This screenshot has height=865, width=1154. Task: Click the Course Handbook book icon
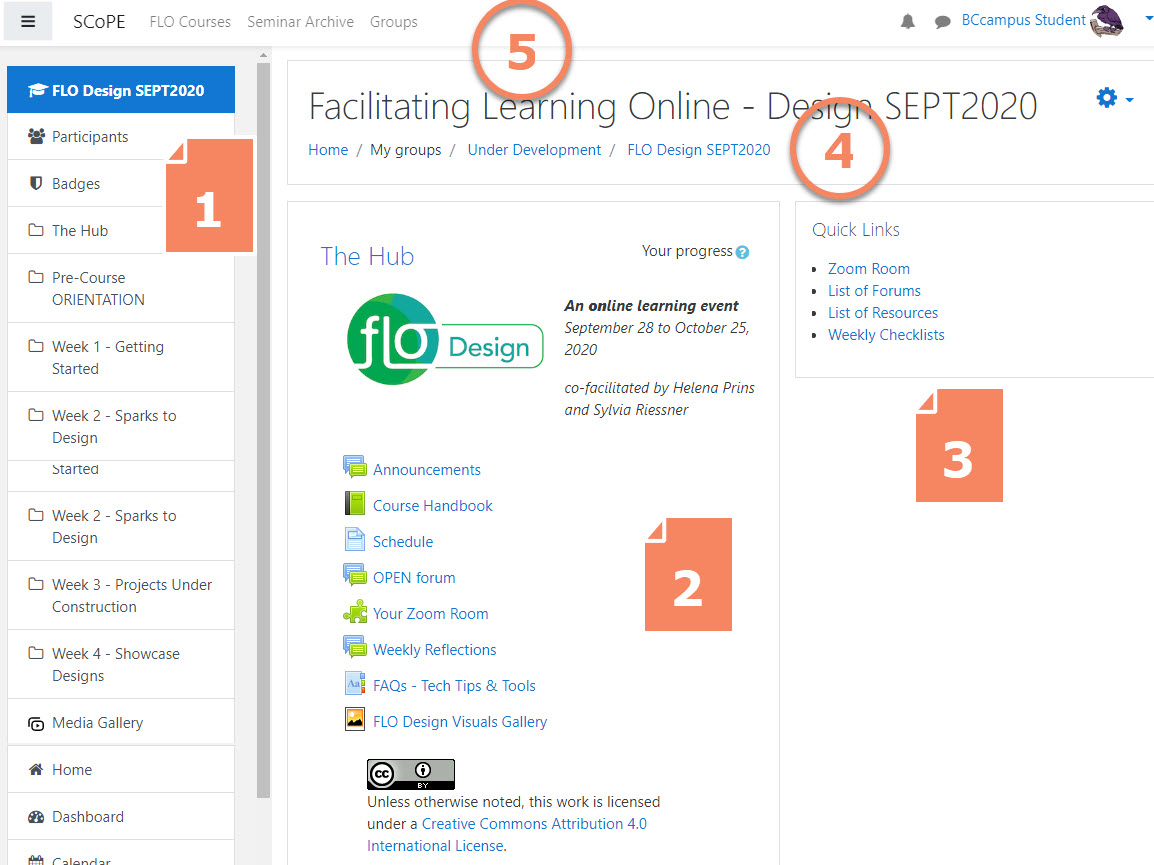tap(355, 504)
